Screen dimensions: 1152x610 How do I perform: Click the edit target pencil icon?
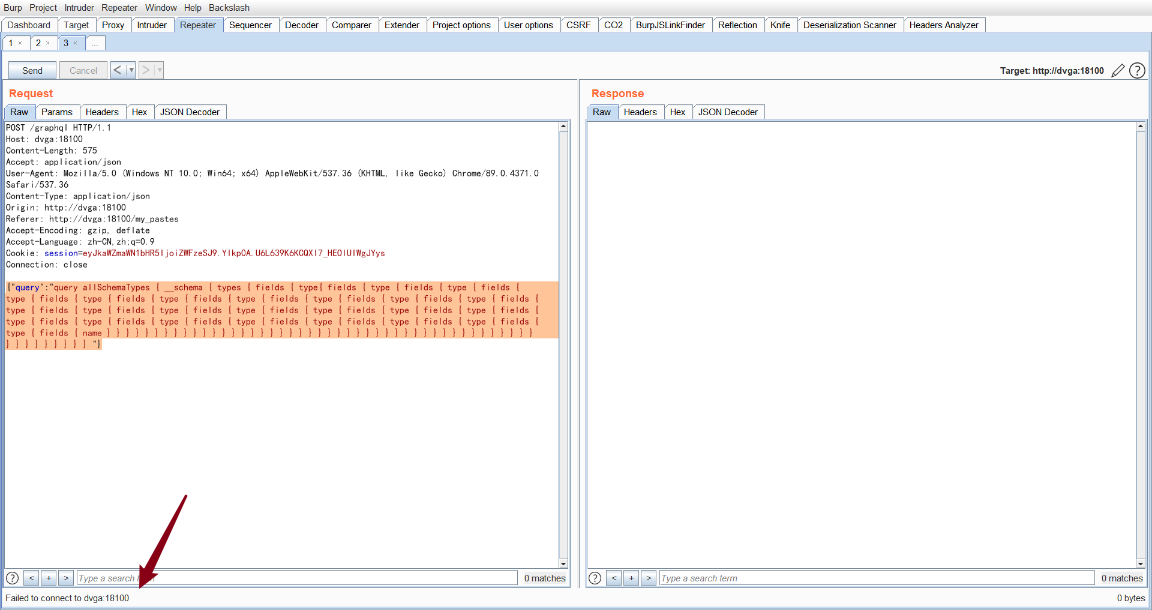click(1118, 71)
